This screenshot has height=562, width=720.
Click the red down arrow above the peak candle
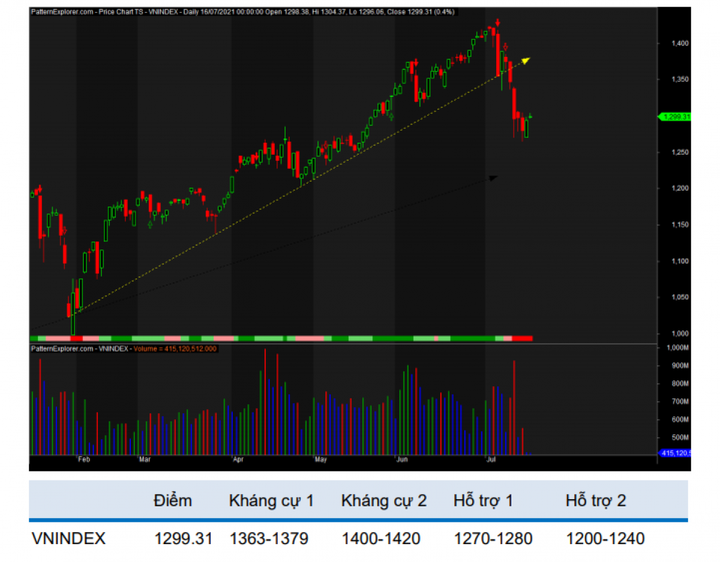coord(497,21)
